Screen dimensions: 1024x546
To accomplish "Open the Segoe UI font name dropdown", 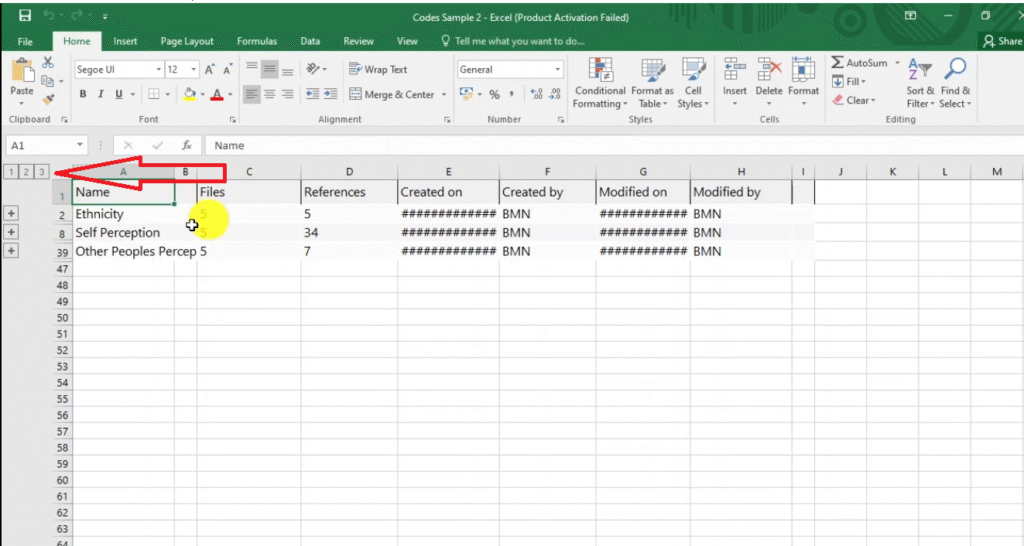I will click(x=158, y=70).
